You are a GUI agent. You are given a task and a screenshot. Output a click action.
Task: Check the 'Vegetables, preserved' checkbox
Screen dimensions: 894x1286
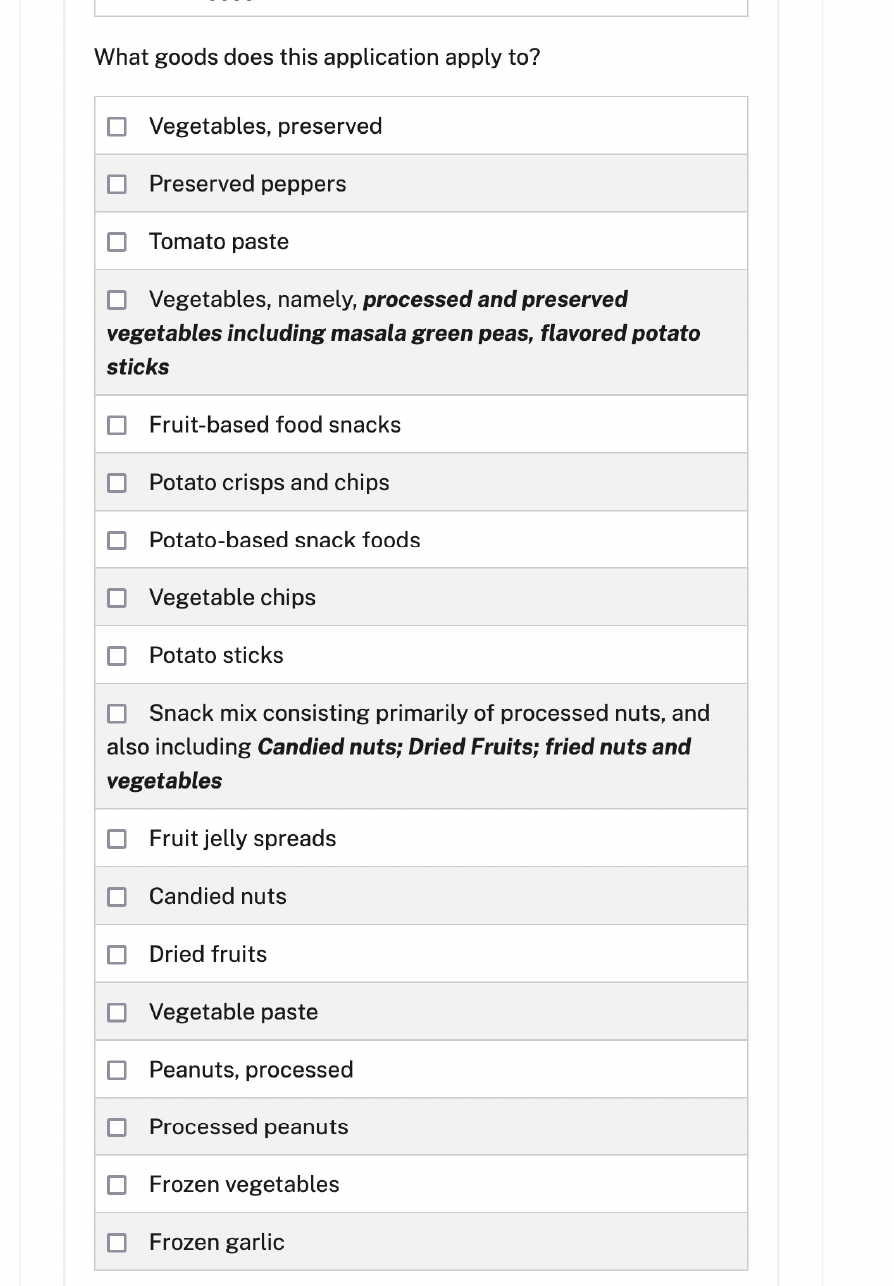117,127
